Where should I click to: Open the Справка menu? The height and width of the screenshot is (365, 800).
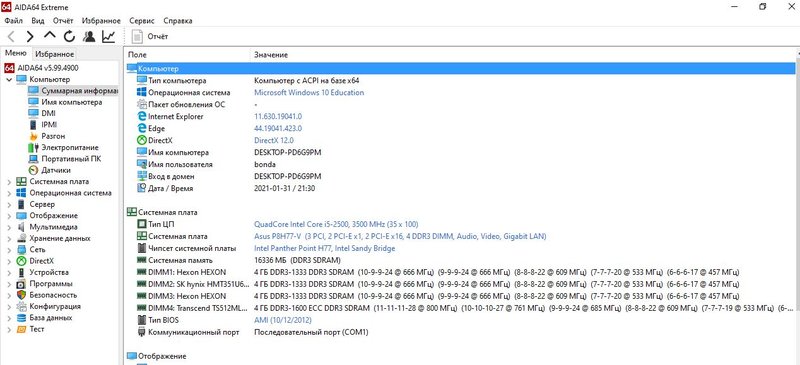pyautogui.click(x=178, y=21)
